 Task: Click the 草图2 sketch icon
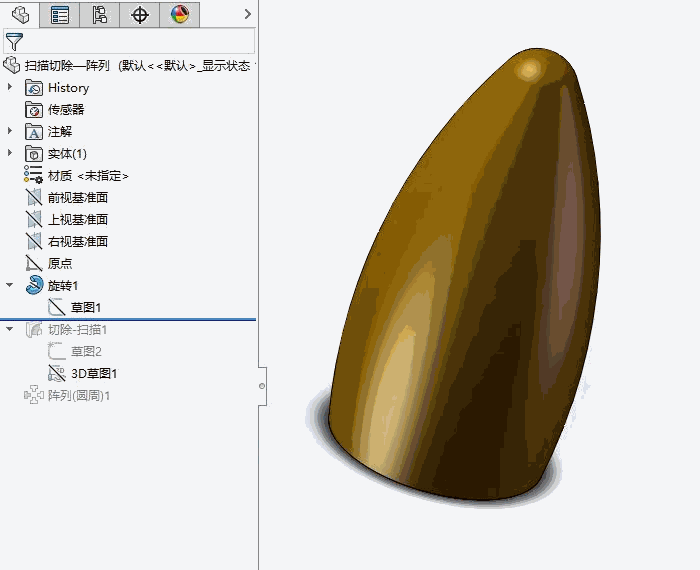click(x=57, y=351)
